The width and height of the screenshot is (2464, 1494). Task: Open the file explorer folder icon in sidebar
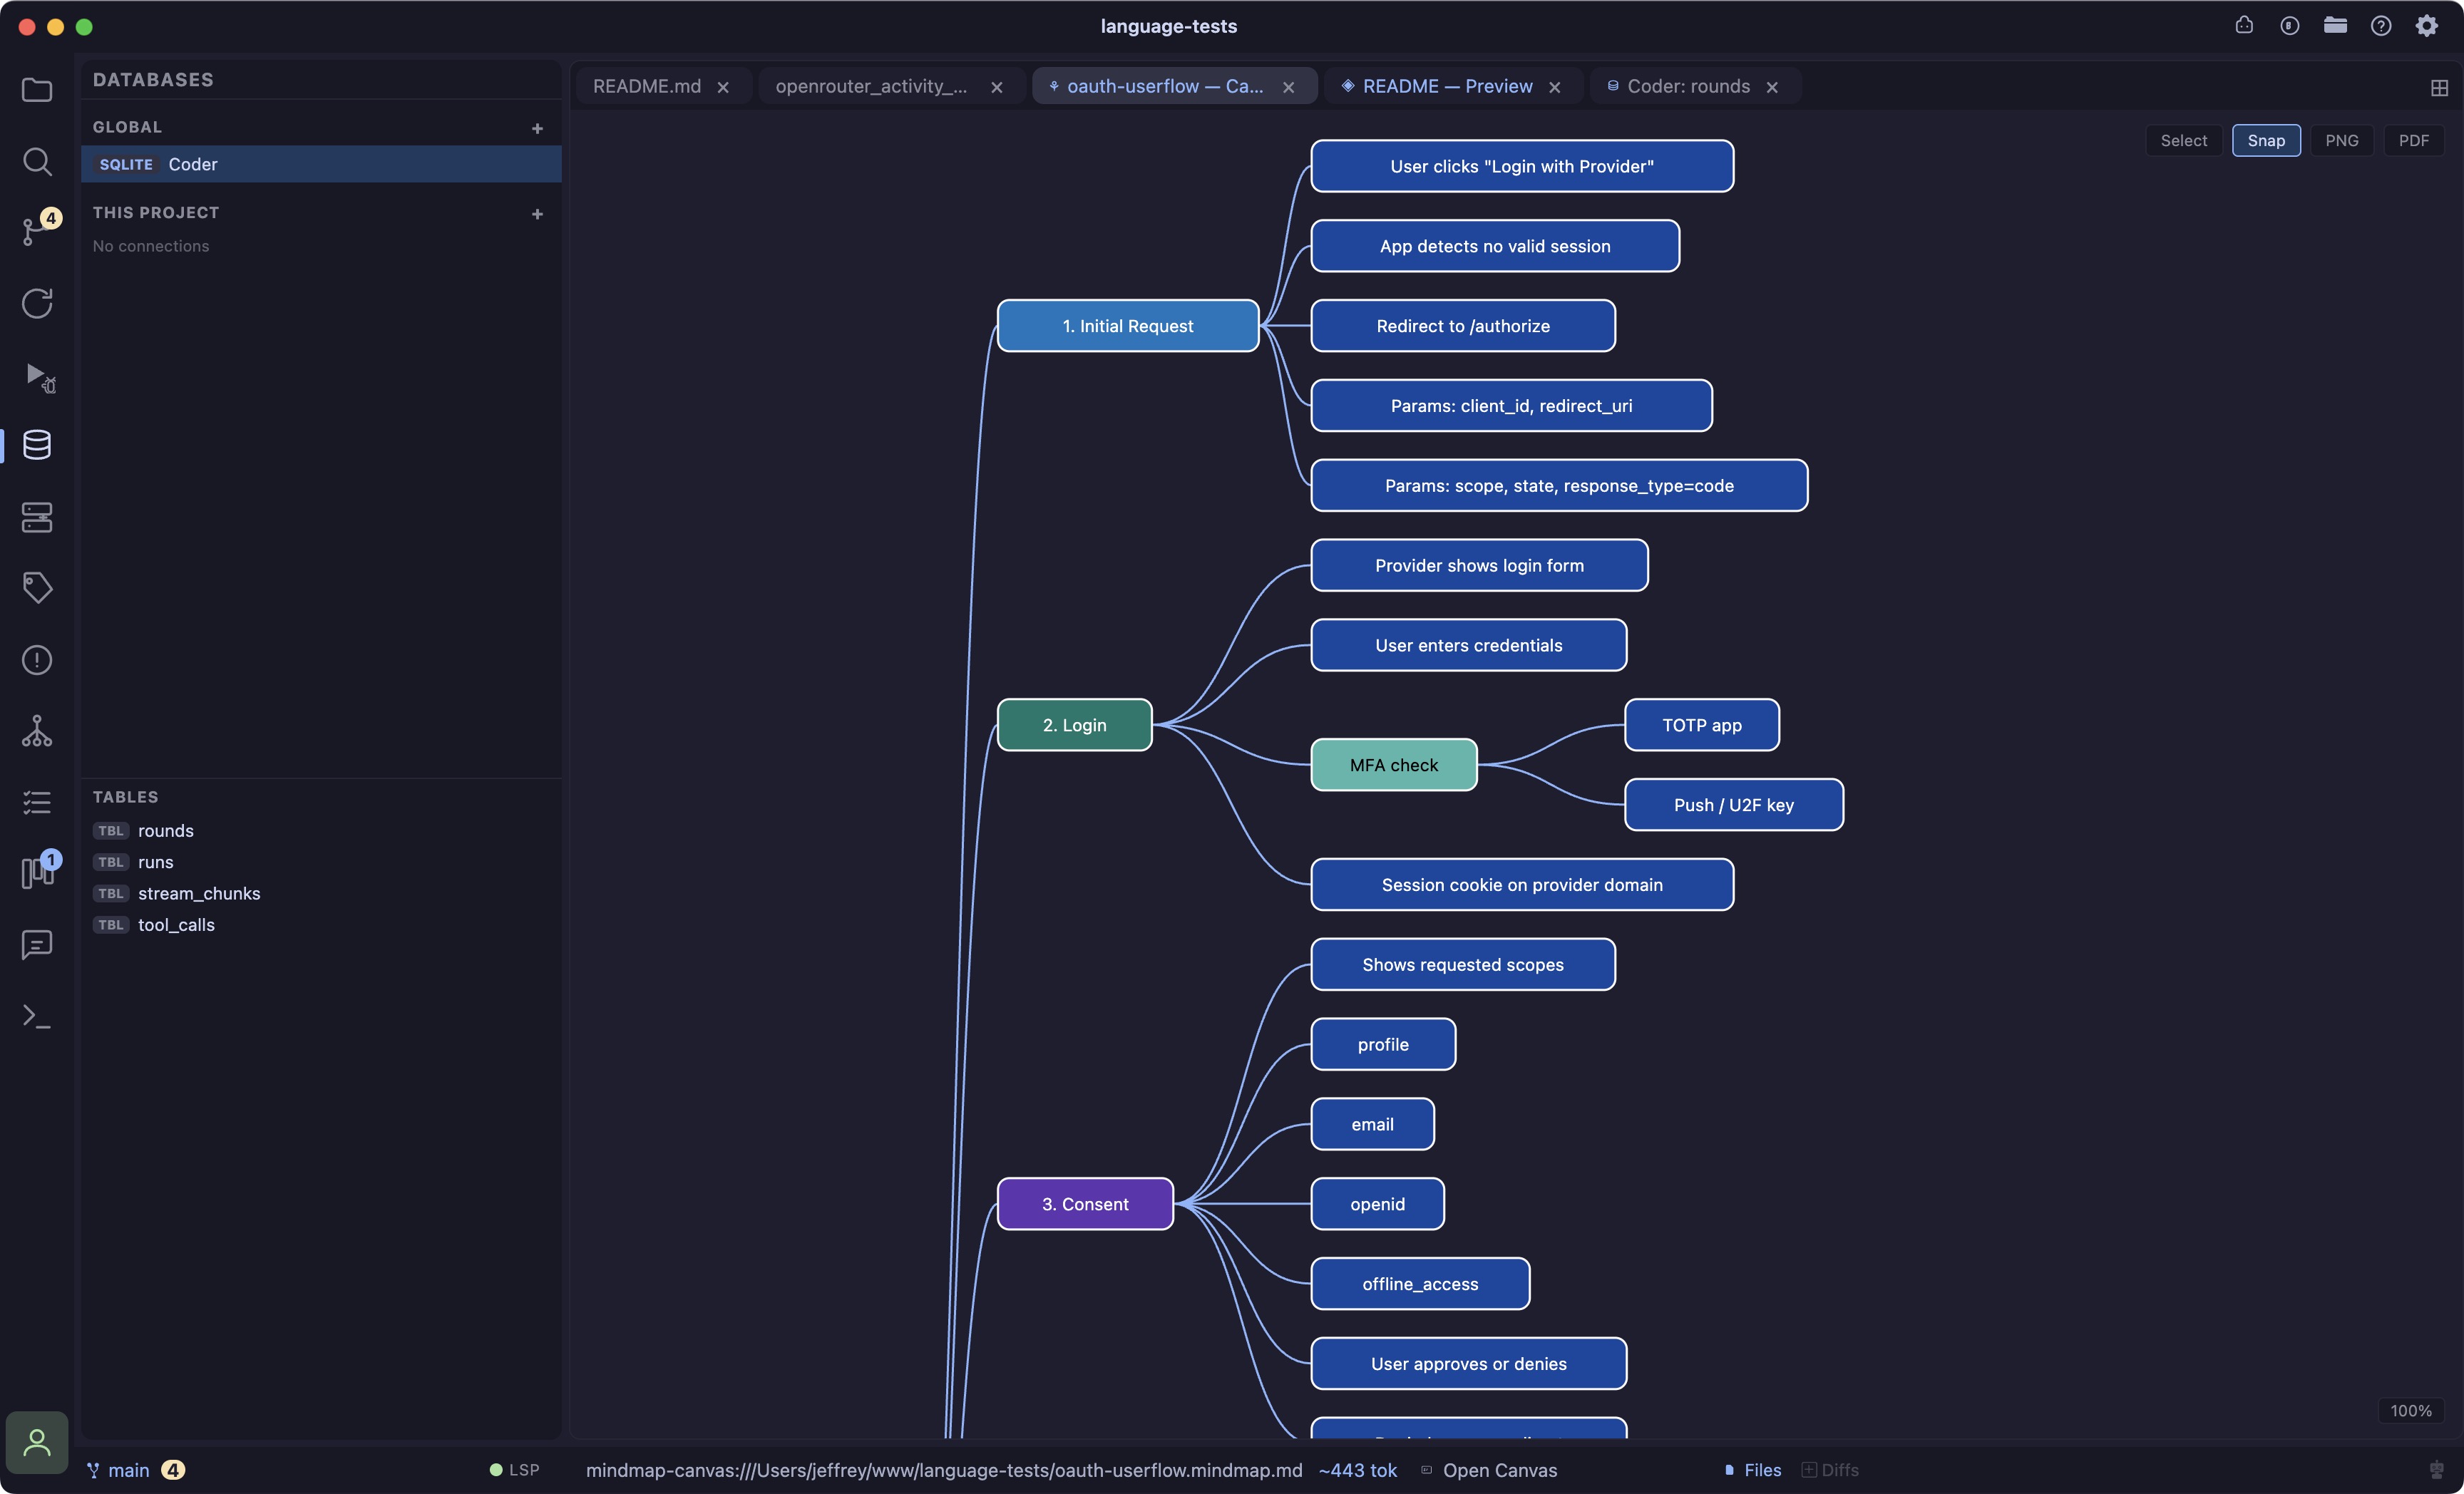(37, 90)
